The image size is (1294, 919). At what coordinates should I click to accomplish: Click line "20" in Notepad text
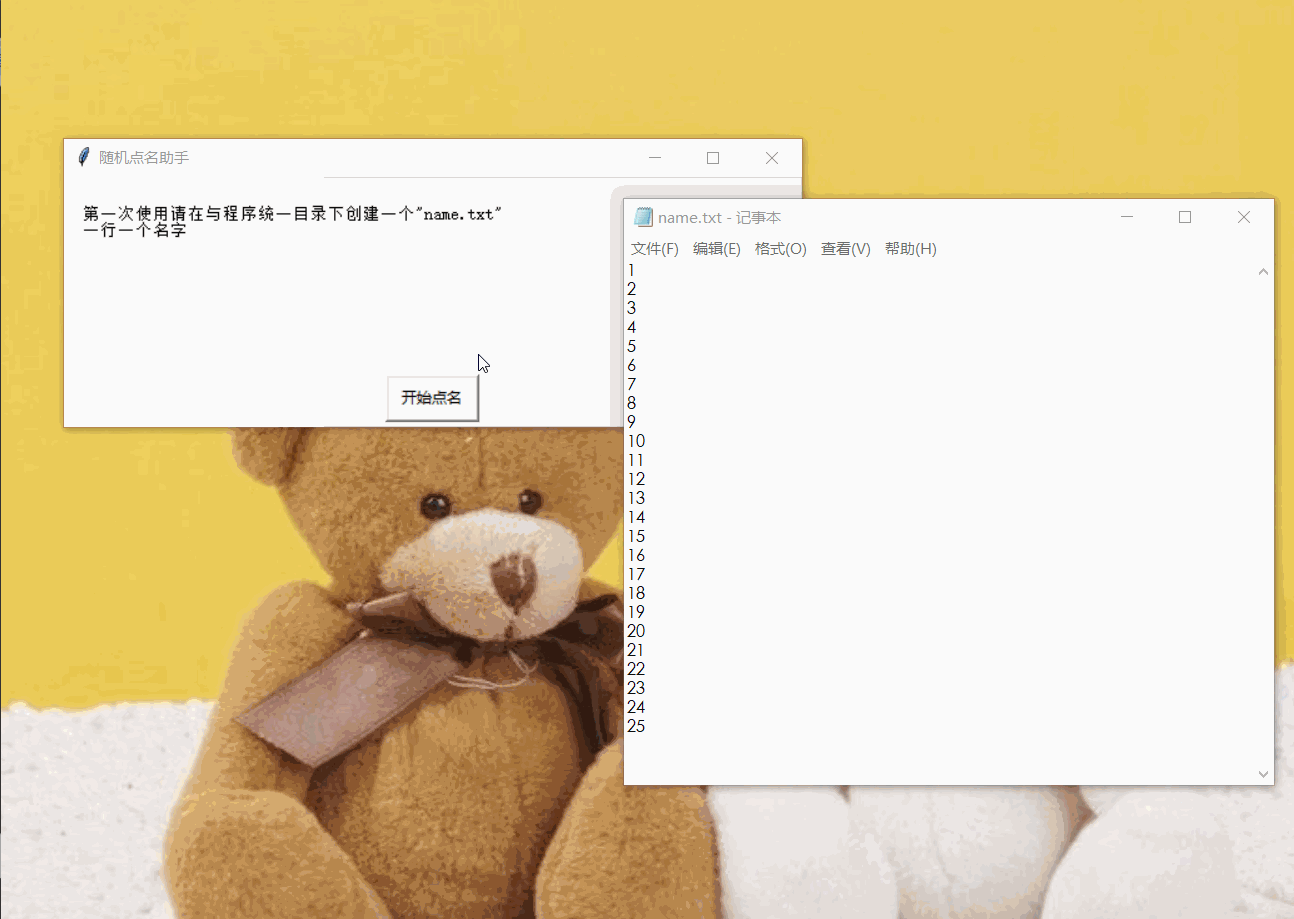[636, 631]
